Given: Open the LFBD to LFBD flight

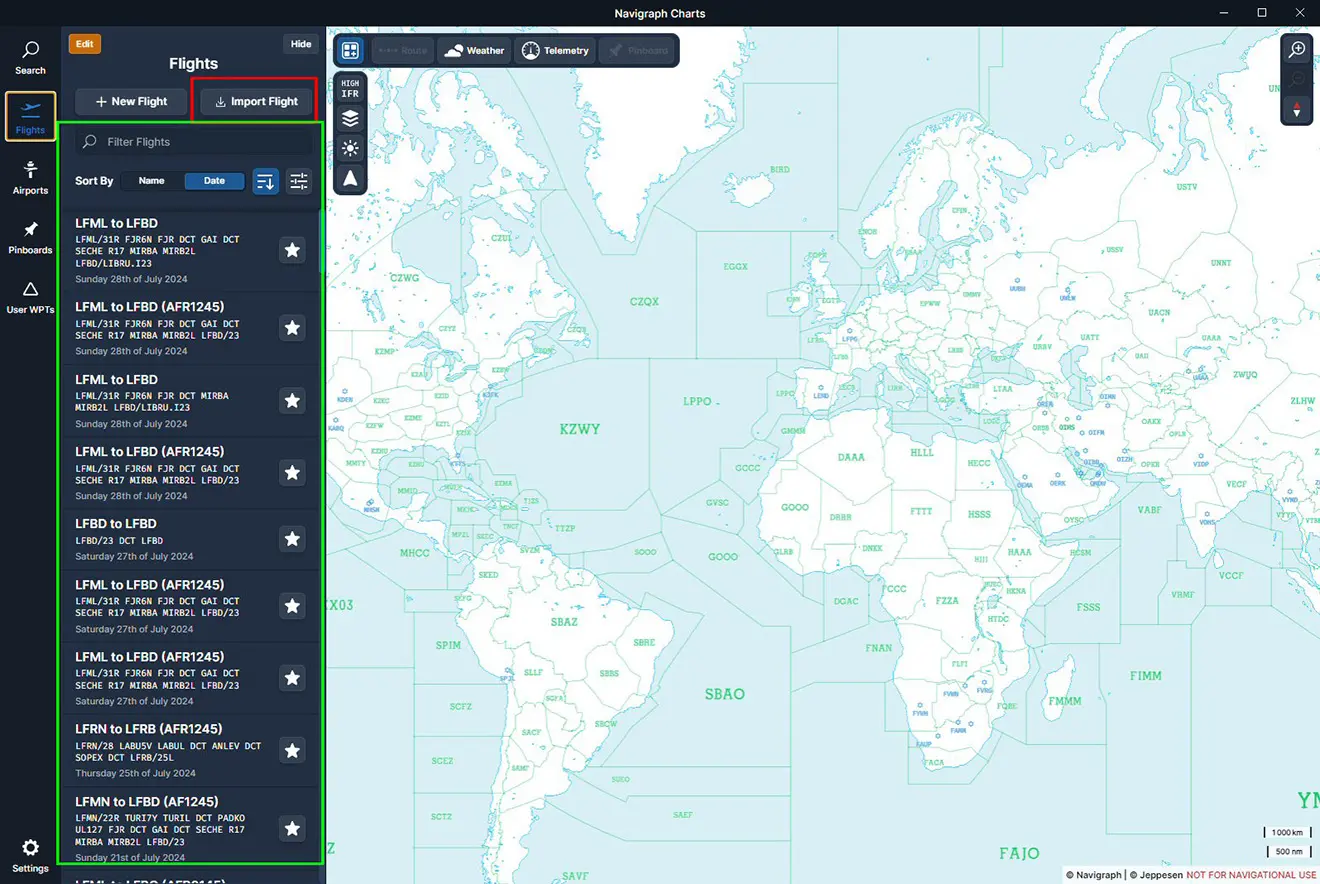Looking at the screenshot, I should point(190,539).
